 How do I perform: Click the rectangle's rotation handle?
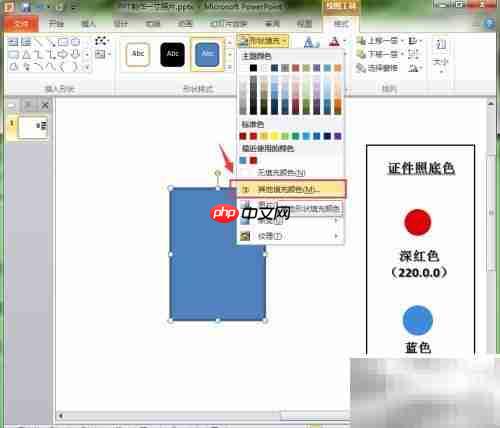218,173
